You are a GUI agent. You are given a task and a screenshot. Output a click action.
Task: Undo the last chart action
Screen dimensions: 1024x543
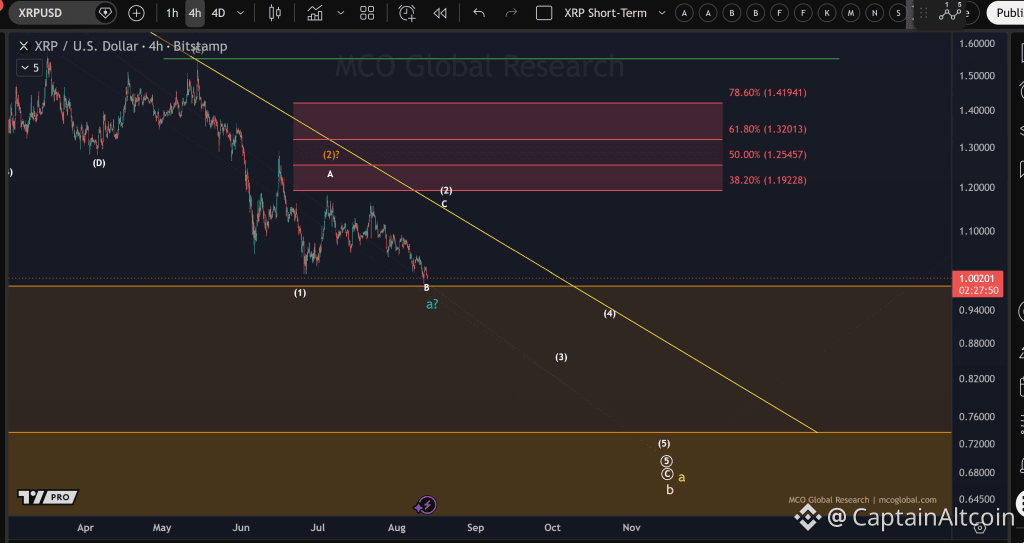pyautogui.click(x=479, y=13)
